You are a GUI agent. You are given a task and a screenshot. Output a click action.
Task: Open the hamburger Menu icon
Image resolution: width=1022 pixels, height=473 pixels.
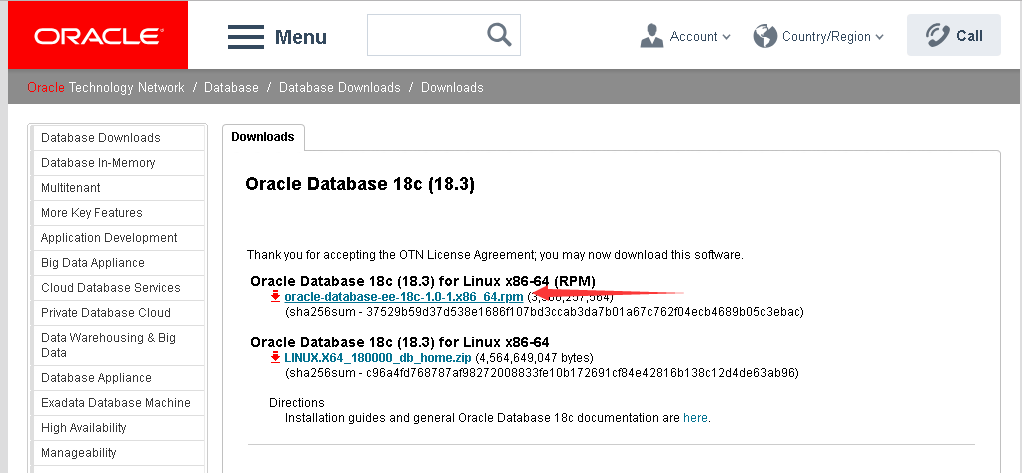[246, 36]
